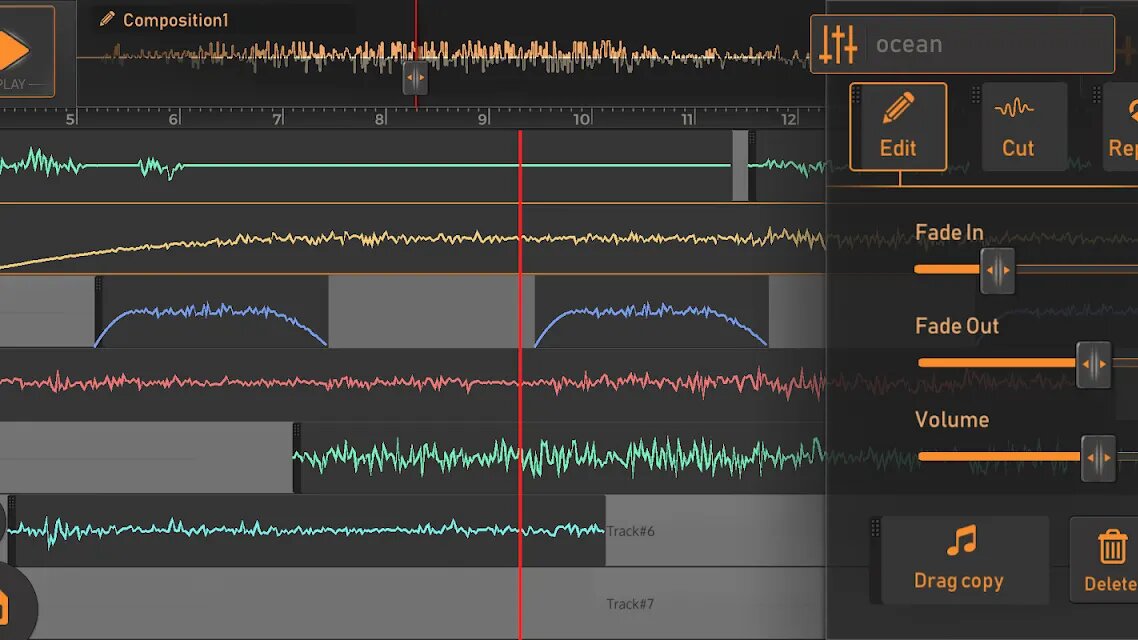Image resolution: width=1138 pixels, height=640 pixels.
Task: Click timeline ruler at marker 6
Action: (173, 118)
